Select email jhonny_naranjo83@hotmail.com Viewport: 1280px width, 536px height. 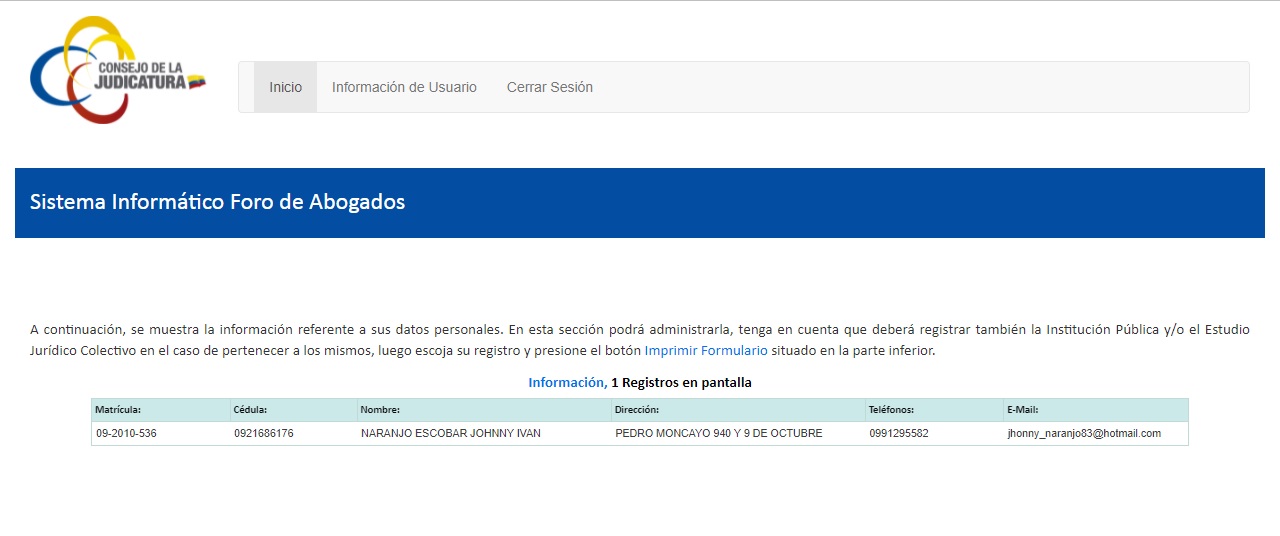tap(1084, 434)
